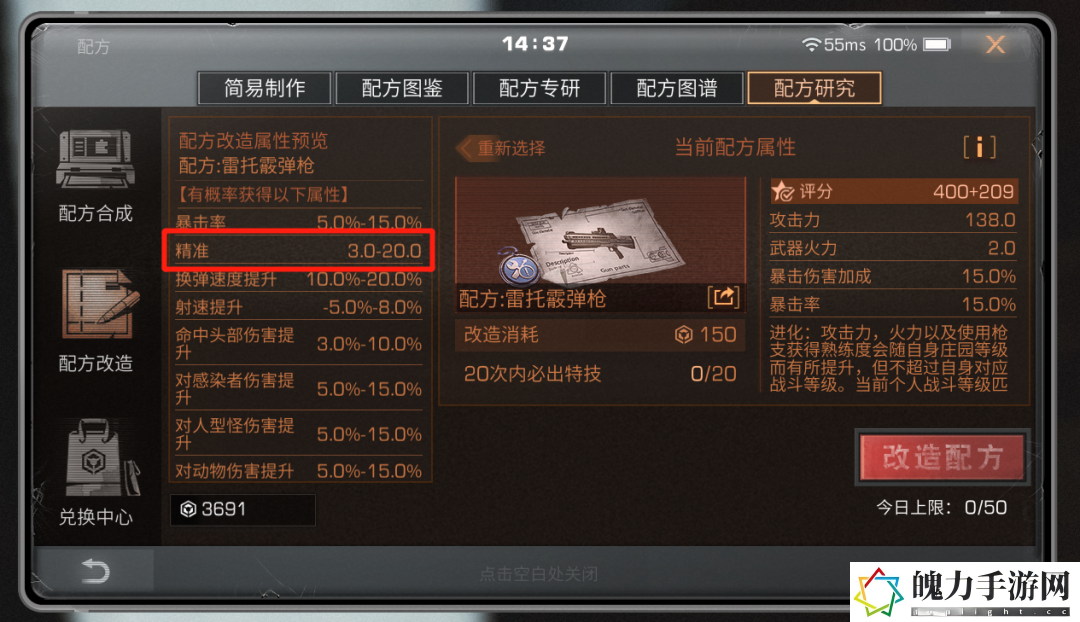Select the 配方研究 tab
Screen dimensions: 1080x622
coord(814,88)
